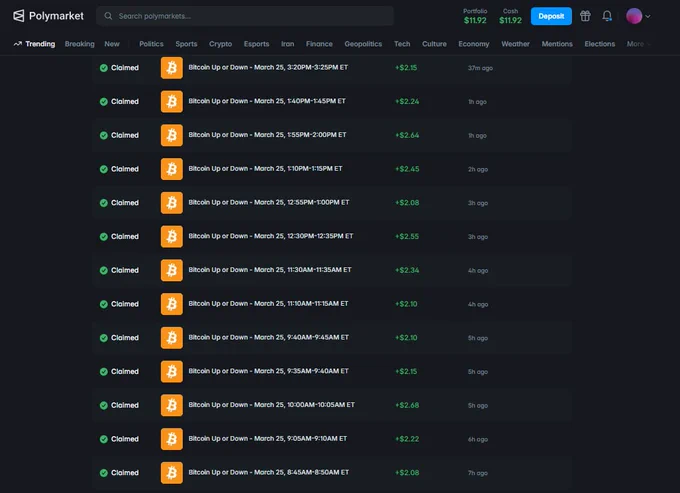Select the +$2.45 payout amount
The width and height of the screenshot is (680, 493).
tap(407, 169)
